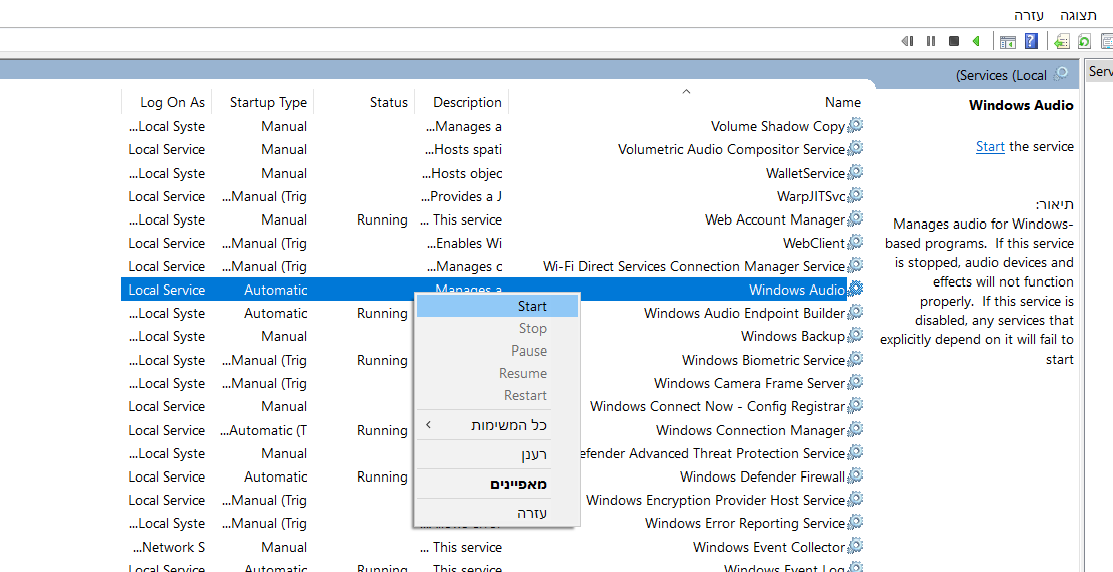This screenshot has width=1113, height=572.
Task: Click the green Start Service toolbar arrow
Action: pyautogui.click(x=975, y=41)
